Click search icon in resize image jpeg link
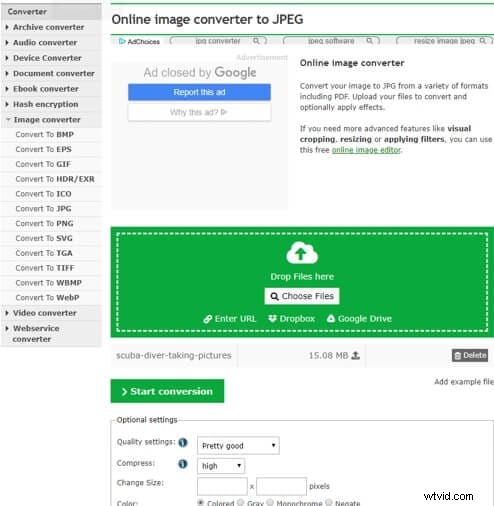494x506 pixels. click(x=482, y=41)
